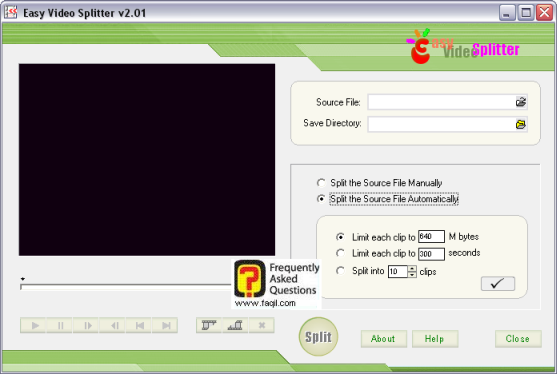Jump to the start of the video

coord(139,325)
